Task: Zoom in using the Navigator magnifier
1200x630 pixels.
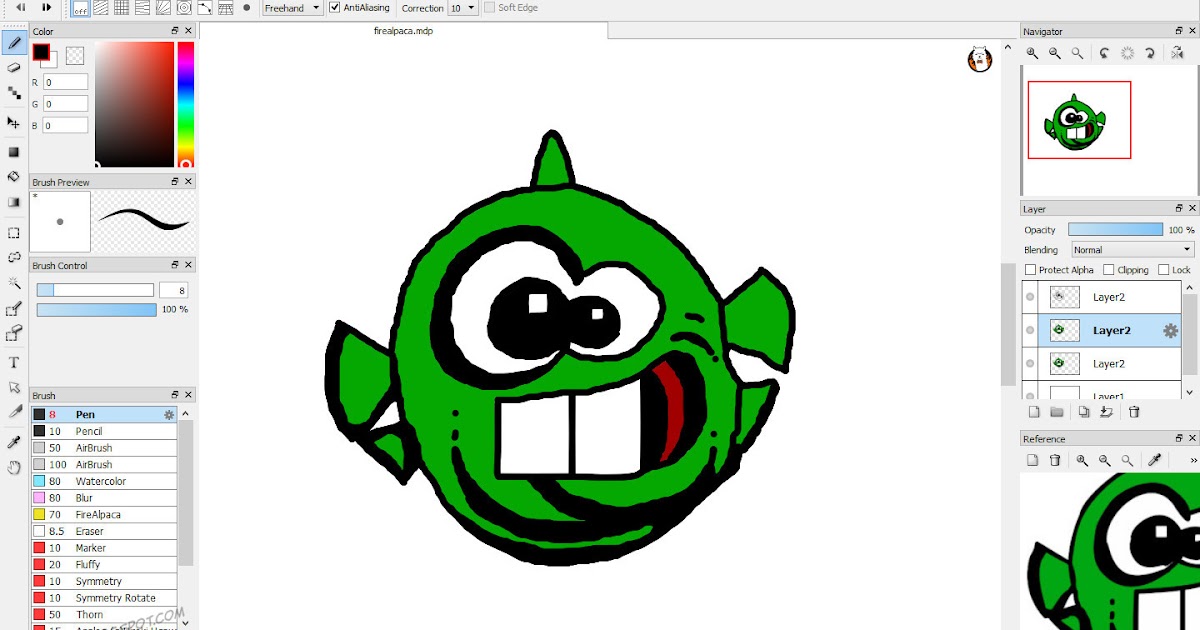Action: click(1032, 53)
